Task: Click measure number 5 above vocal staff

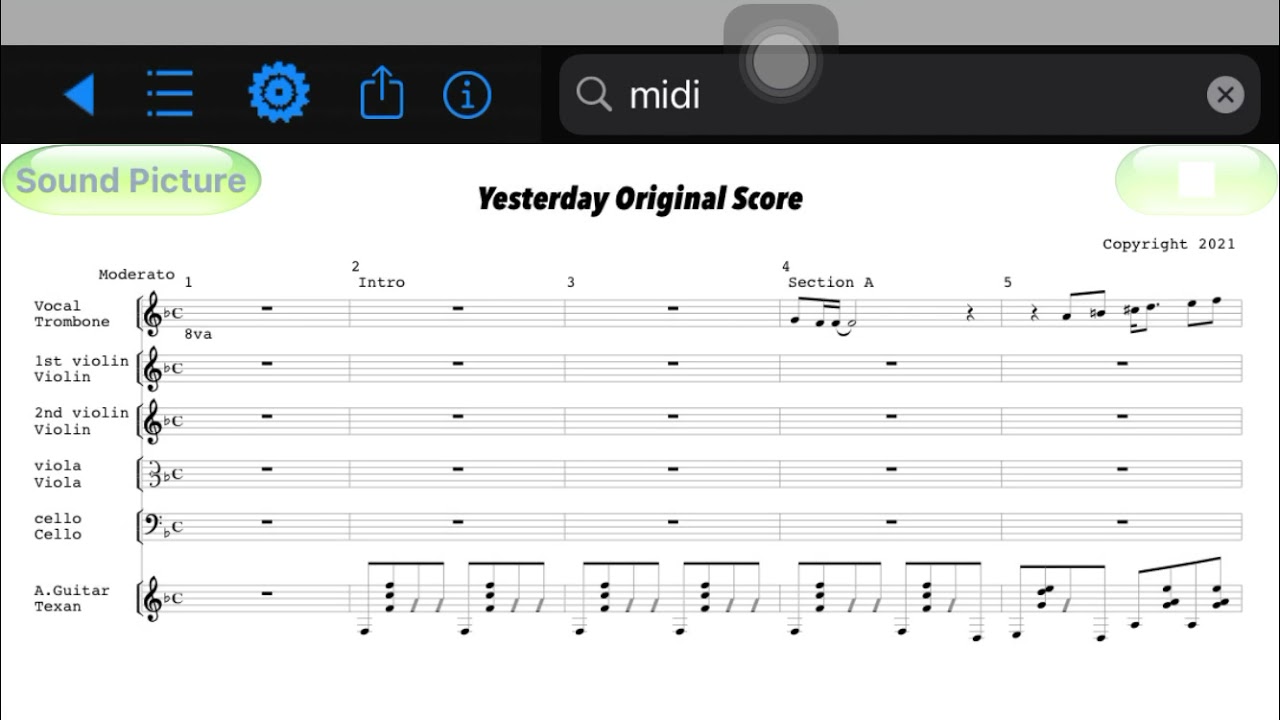Action: point(1007,282)
